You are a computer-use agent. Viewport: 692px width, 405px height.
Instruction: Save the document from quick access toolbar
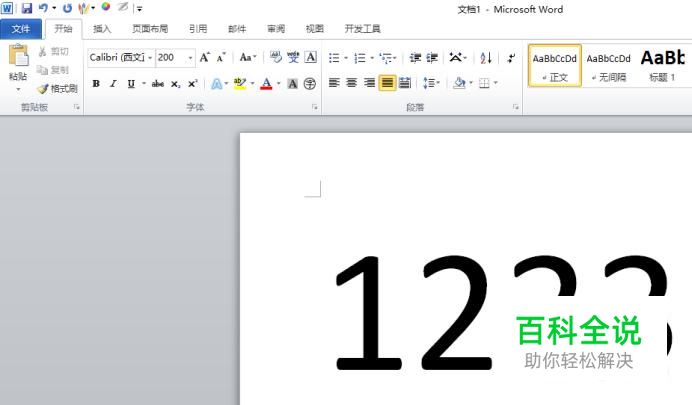point(26,8)
